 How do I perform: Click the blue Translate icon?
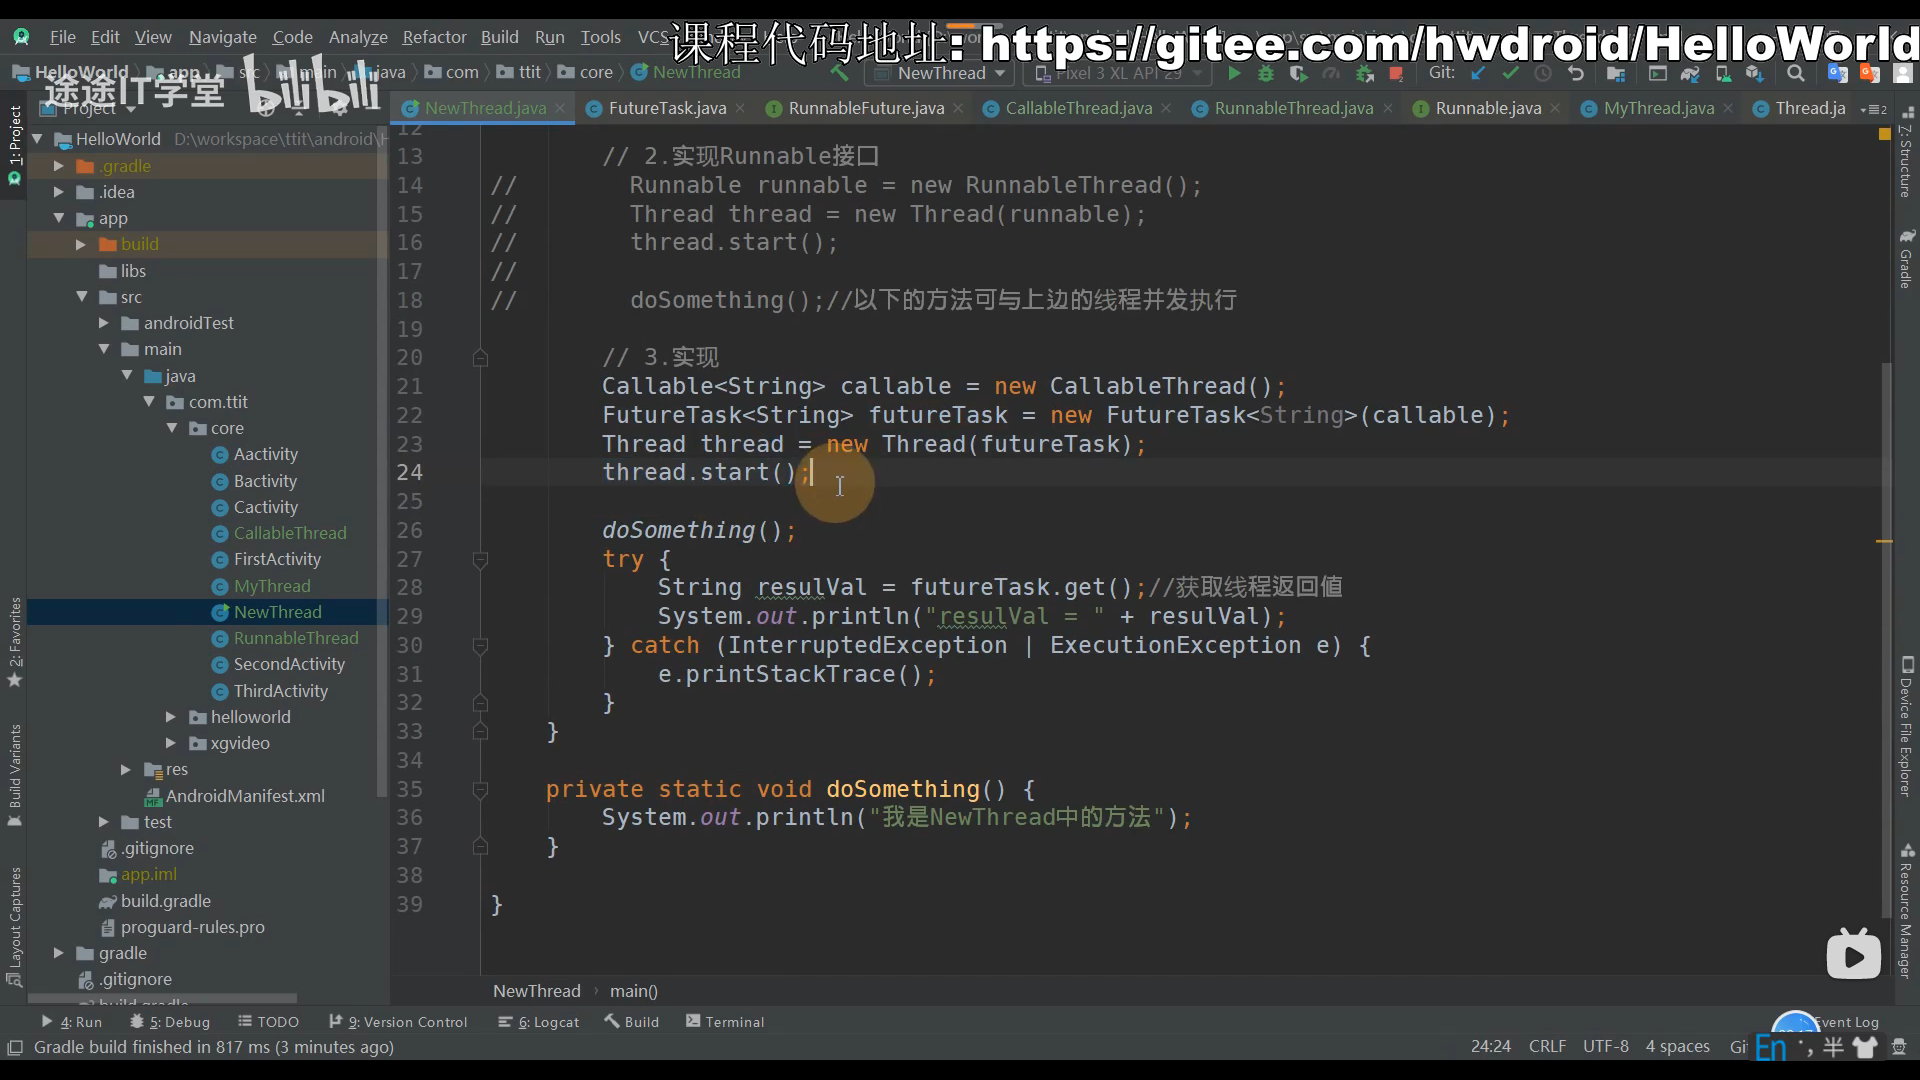[1838, 73]
